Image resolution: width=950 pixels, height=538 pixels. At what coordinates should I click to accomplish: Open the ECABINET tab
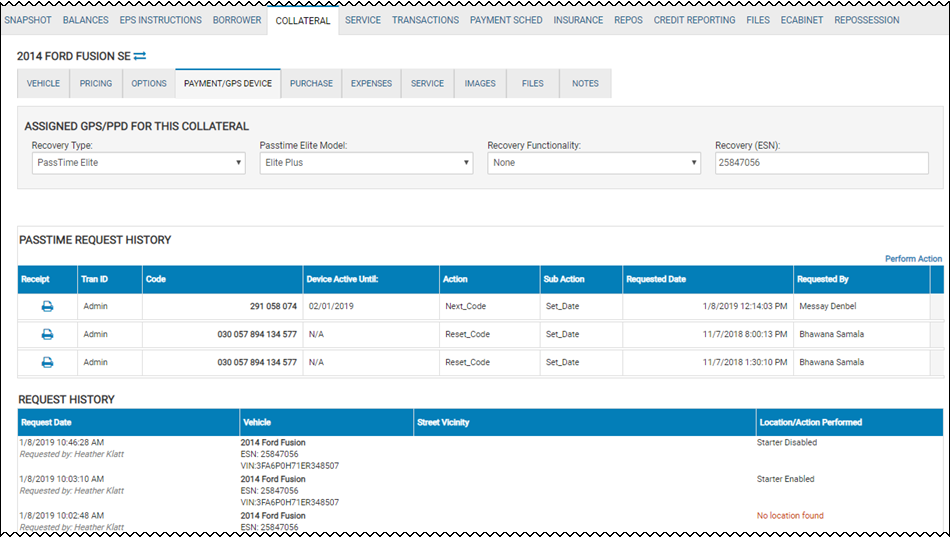click(x=802, y=20)
